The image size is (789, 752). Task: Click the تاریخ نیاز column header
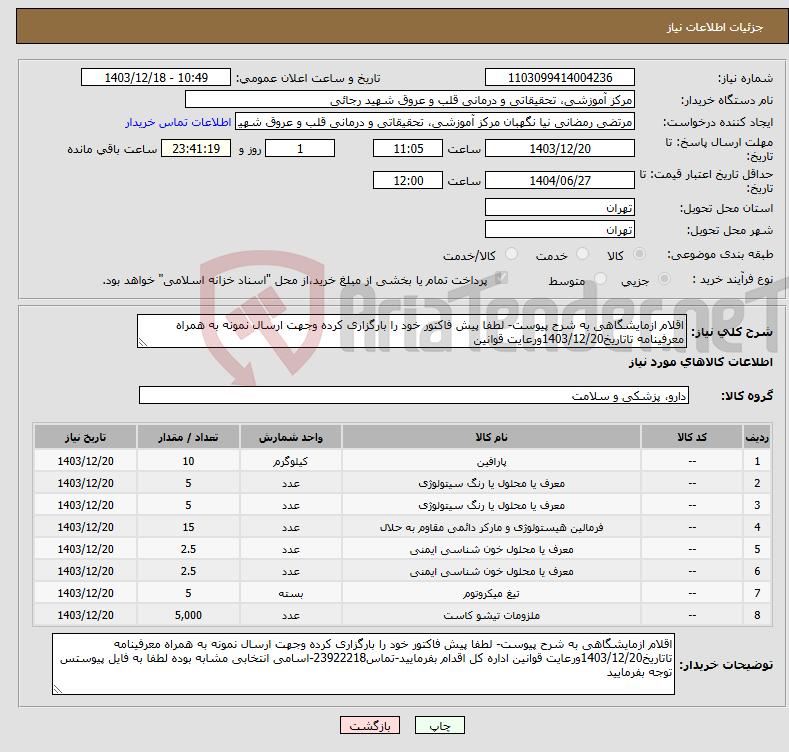(x=86, y=437)
